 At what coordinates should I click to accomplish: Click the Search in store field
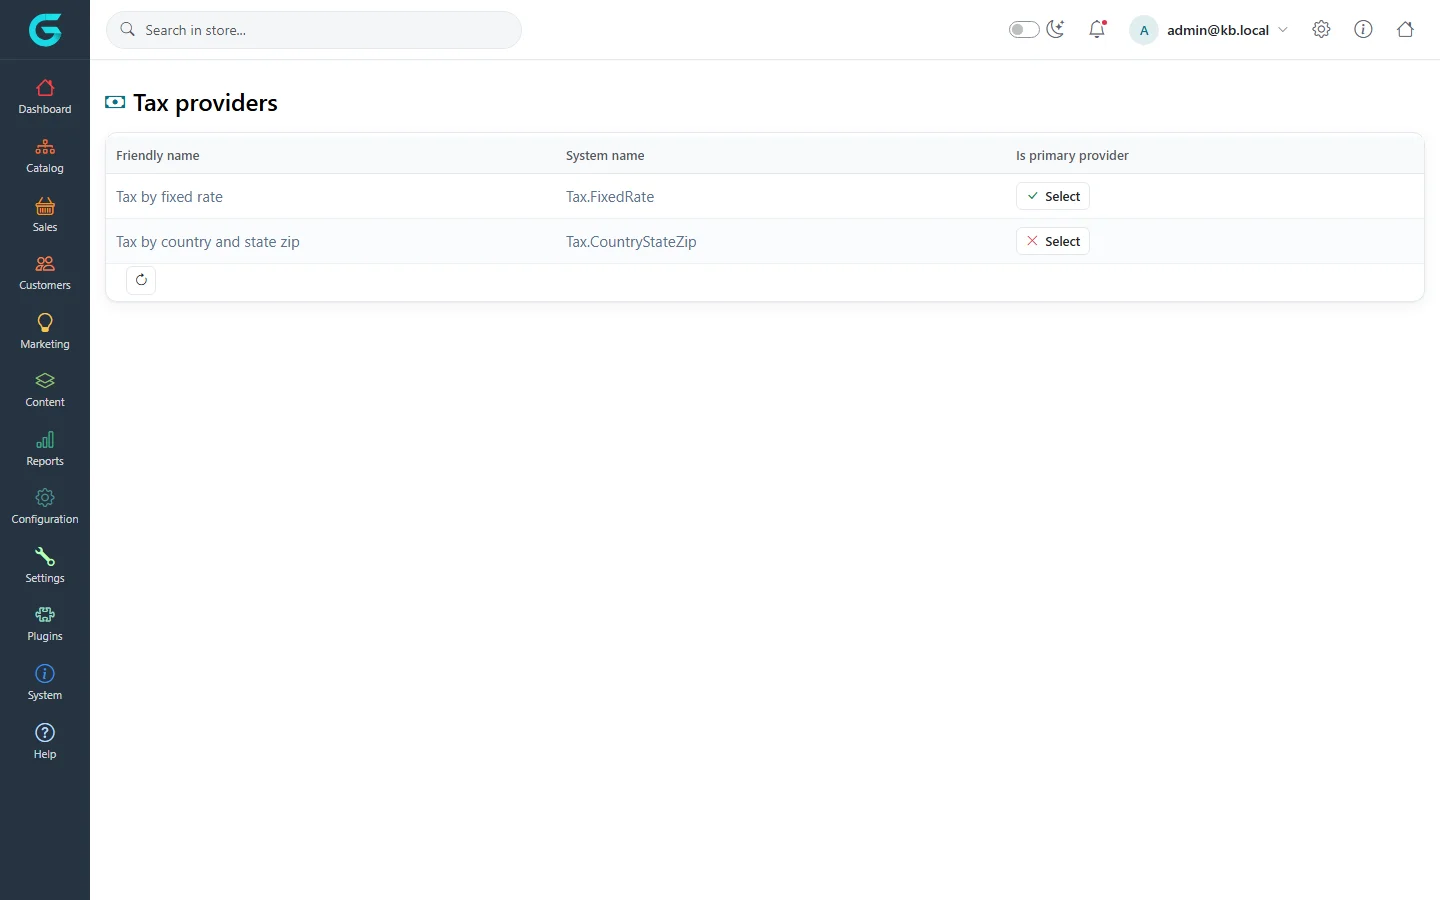(314, 30)
